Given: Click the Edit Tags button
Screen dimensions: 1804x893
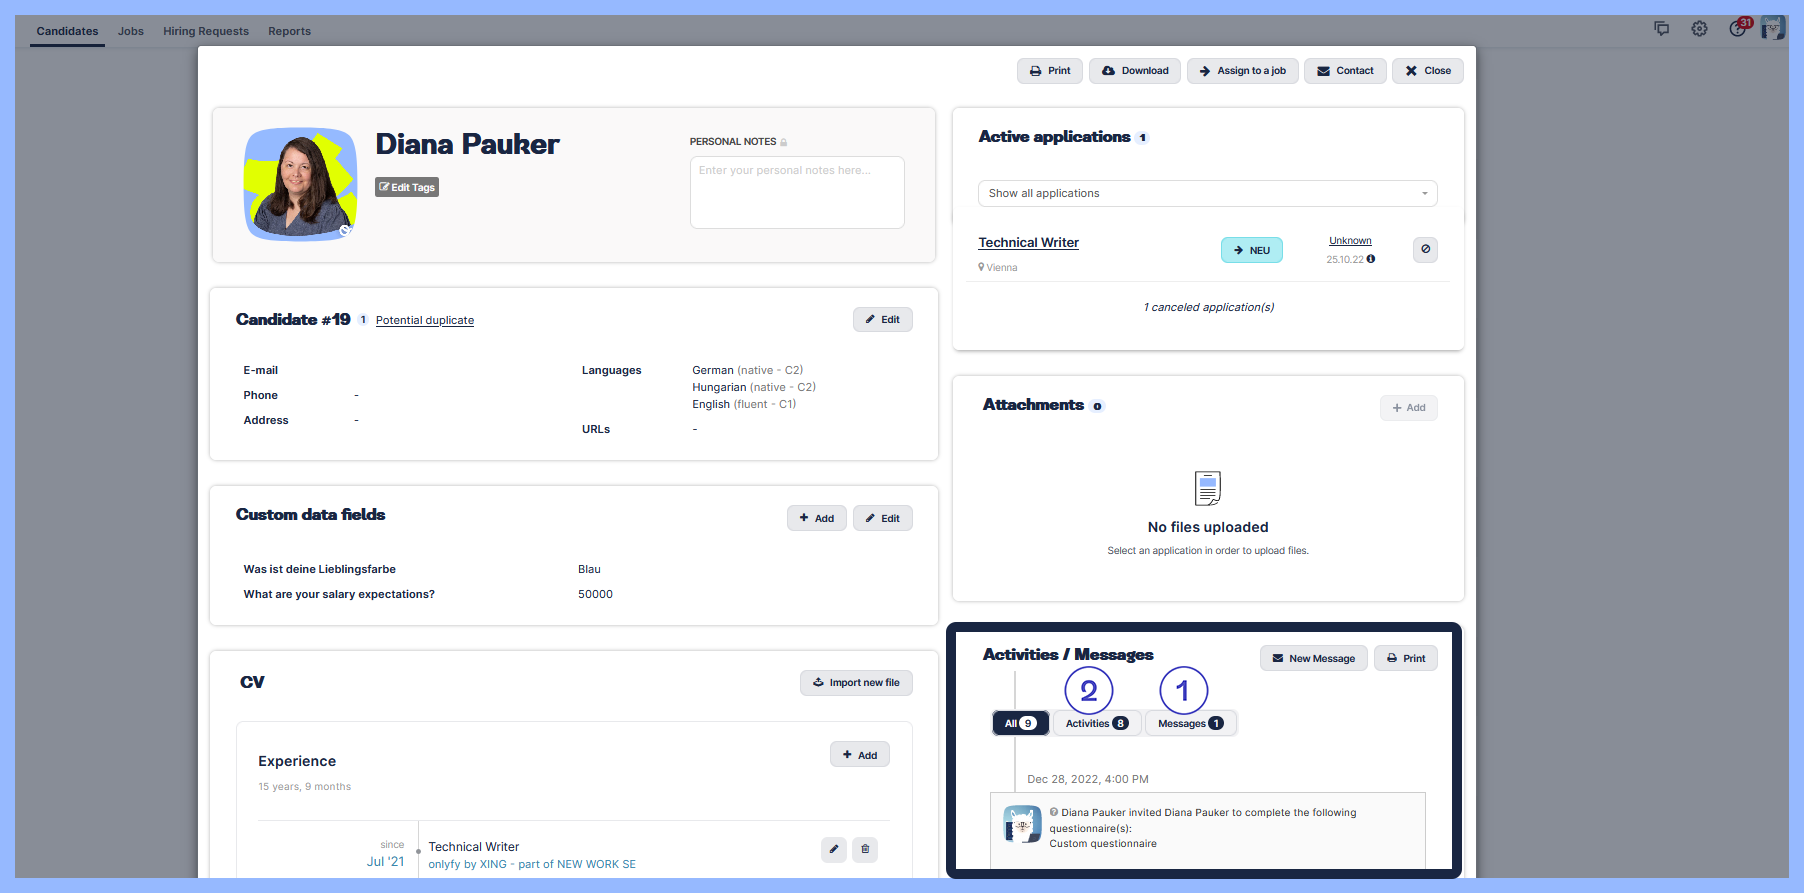Looking at the screenshot, I should [x=407, y=187].
